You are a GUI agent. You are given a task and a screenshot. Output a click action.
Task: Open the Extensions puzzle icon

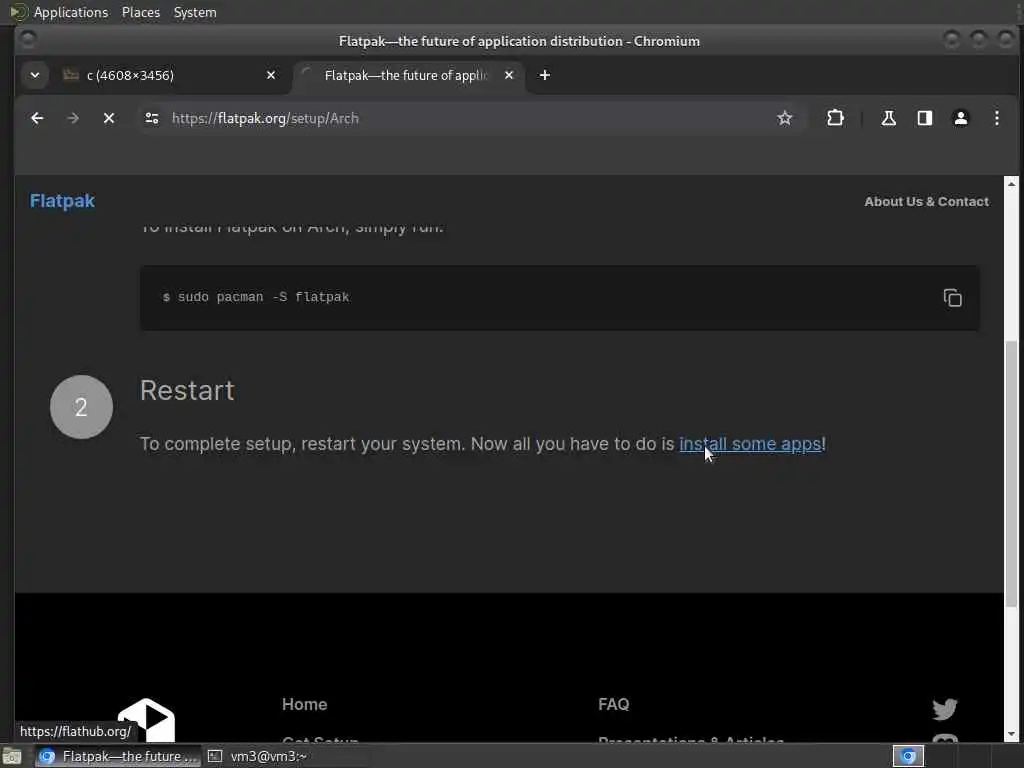[835, 118]
